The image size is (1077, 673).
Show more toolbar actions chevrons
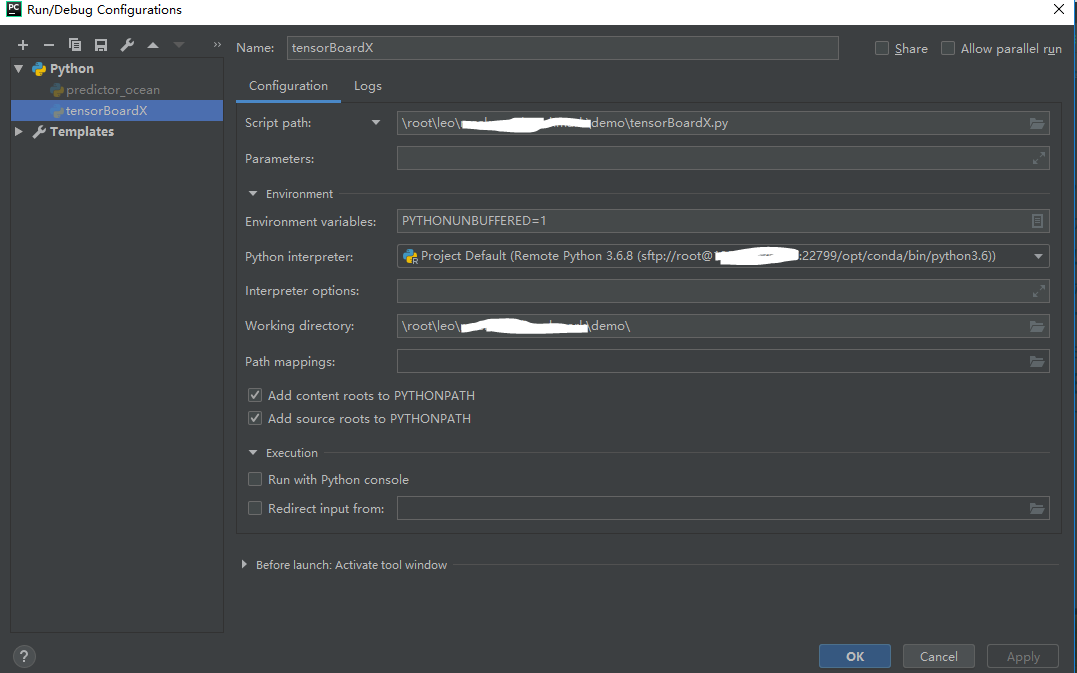pos(217,45)
